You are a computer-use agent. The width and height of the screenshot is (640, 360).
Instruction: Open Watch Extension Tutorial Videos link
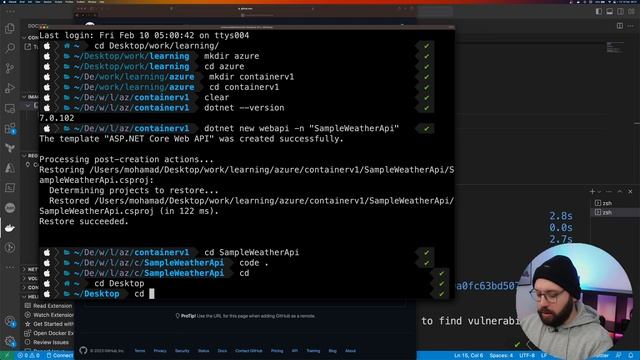coord(49,315)
